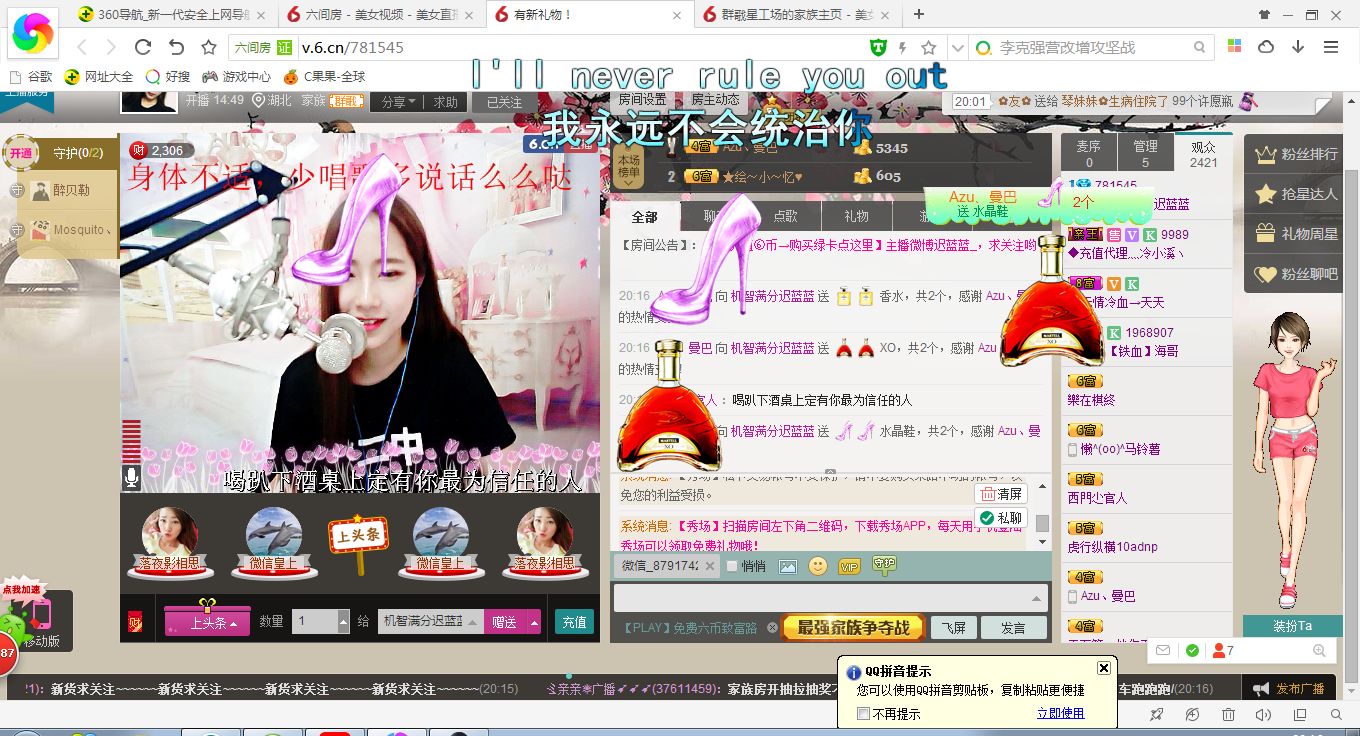1360x736 pixels.
Task: Click the 清屏 clear screen button
Action: (1001, 494)
